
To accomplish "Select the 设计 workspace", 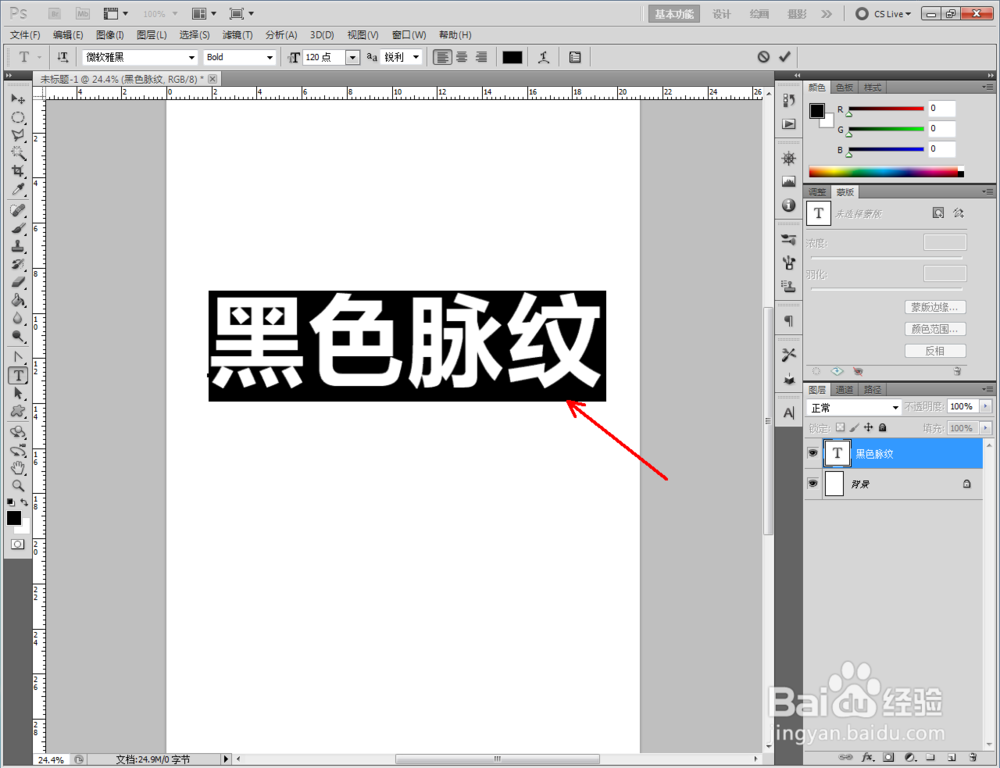I will pyautogui.click(x=721, y=14).
